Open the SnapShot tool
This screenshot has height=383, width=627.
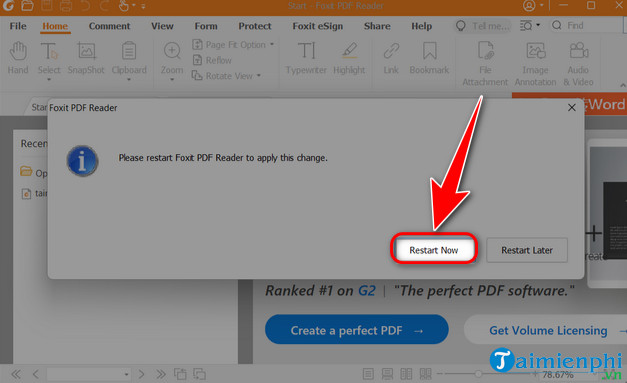coord(86,58)
